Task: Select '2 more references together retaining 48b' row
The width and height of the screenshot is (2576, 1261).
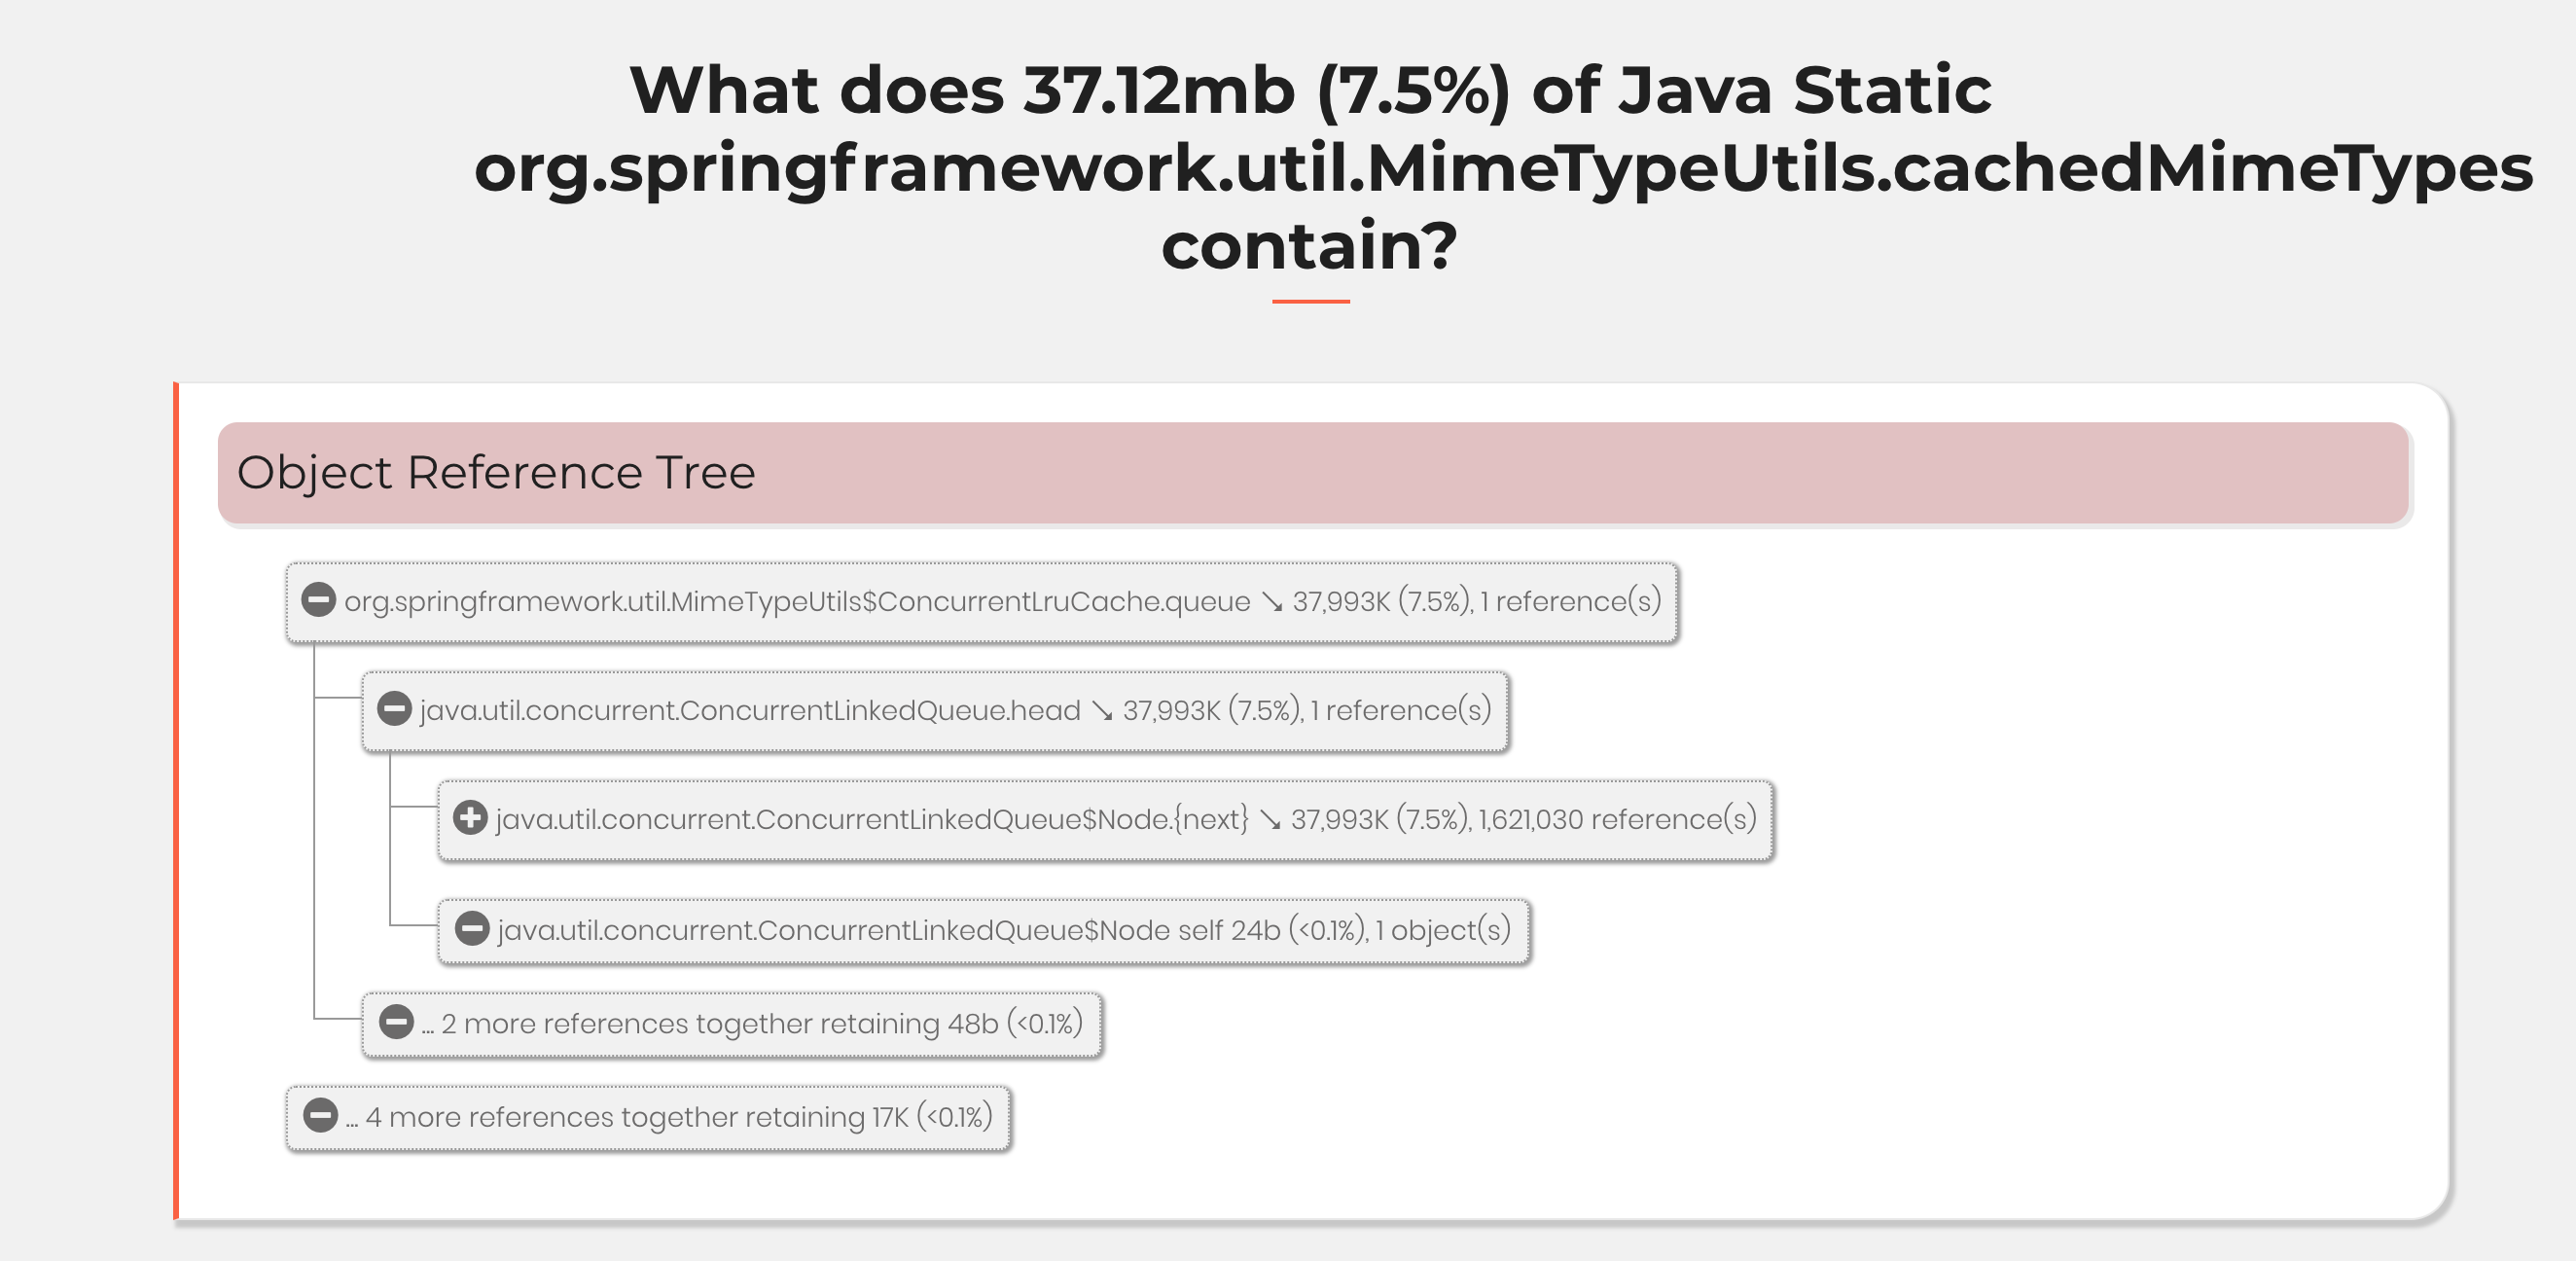Action: pyautogui.click(x=732, y=1024)
